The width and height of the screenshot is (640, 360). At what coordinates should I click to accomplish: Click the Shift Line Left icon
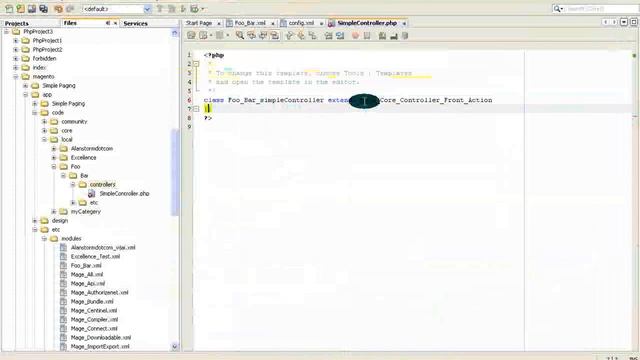click(x=329, y=36)
